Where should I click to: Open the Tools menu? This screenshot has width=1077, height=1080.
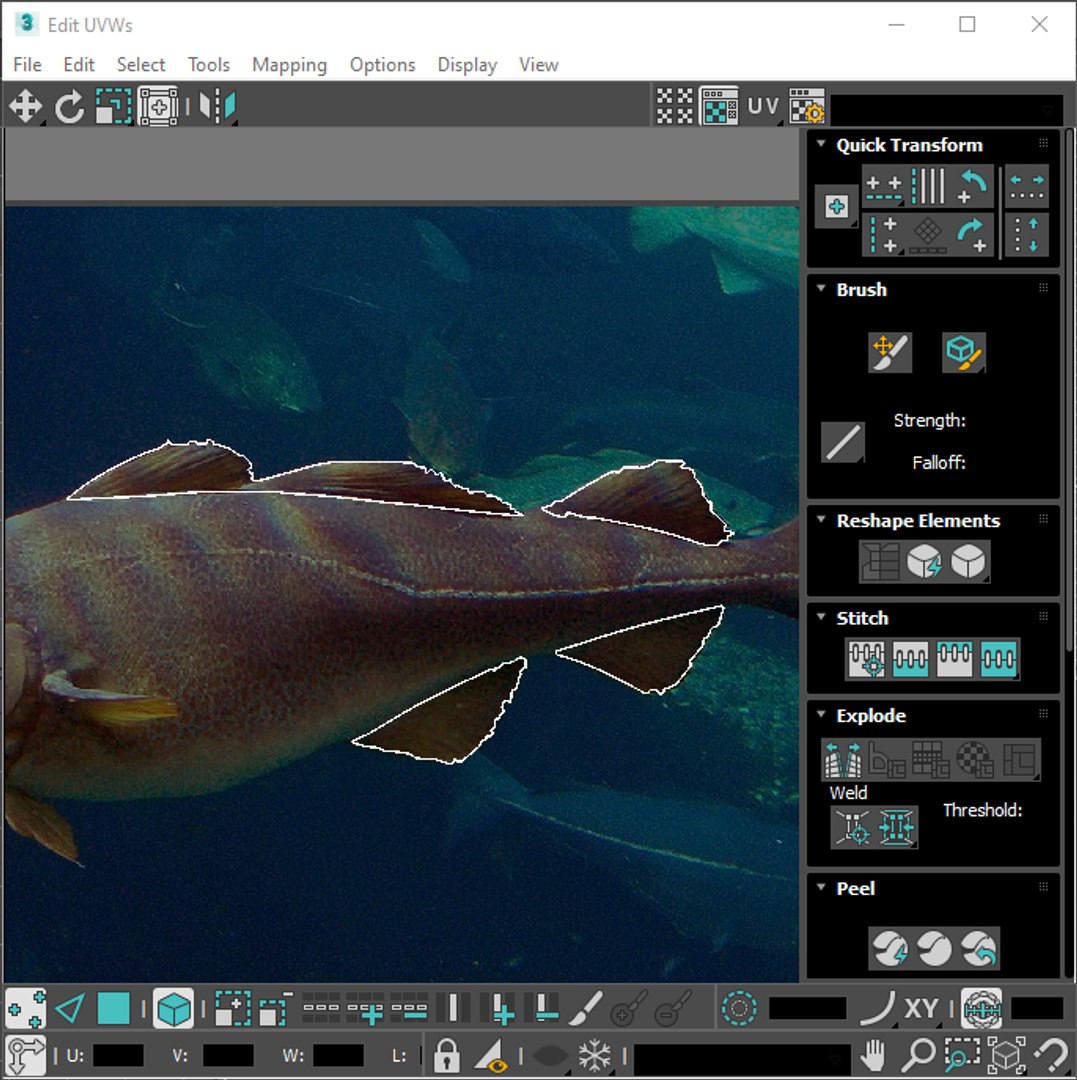pos(209,65)
